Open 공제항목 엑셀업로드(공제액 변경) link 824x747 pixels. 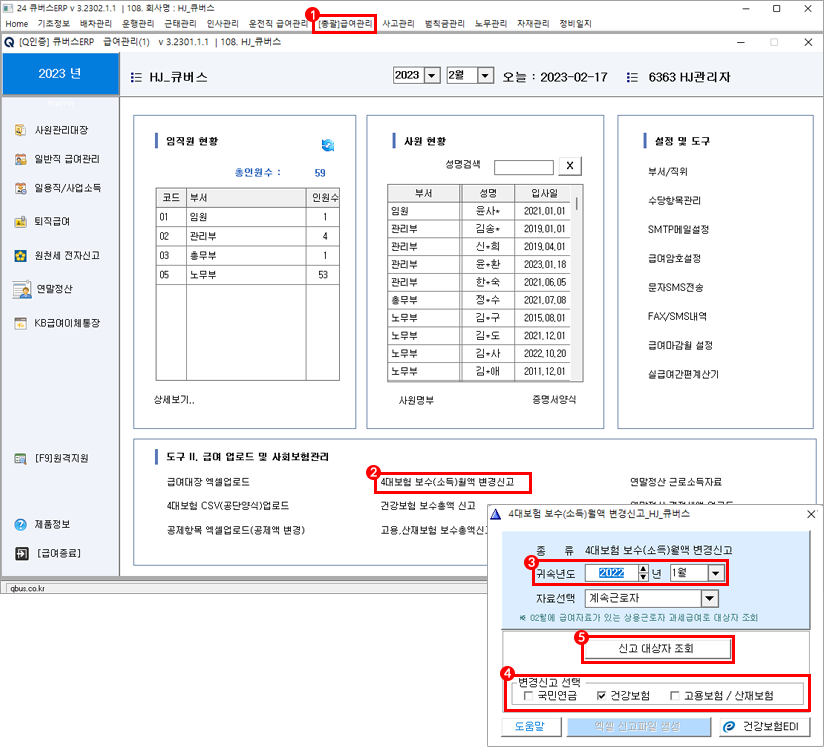click(x=235, y=530)
